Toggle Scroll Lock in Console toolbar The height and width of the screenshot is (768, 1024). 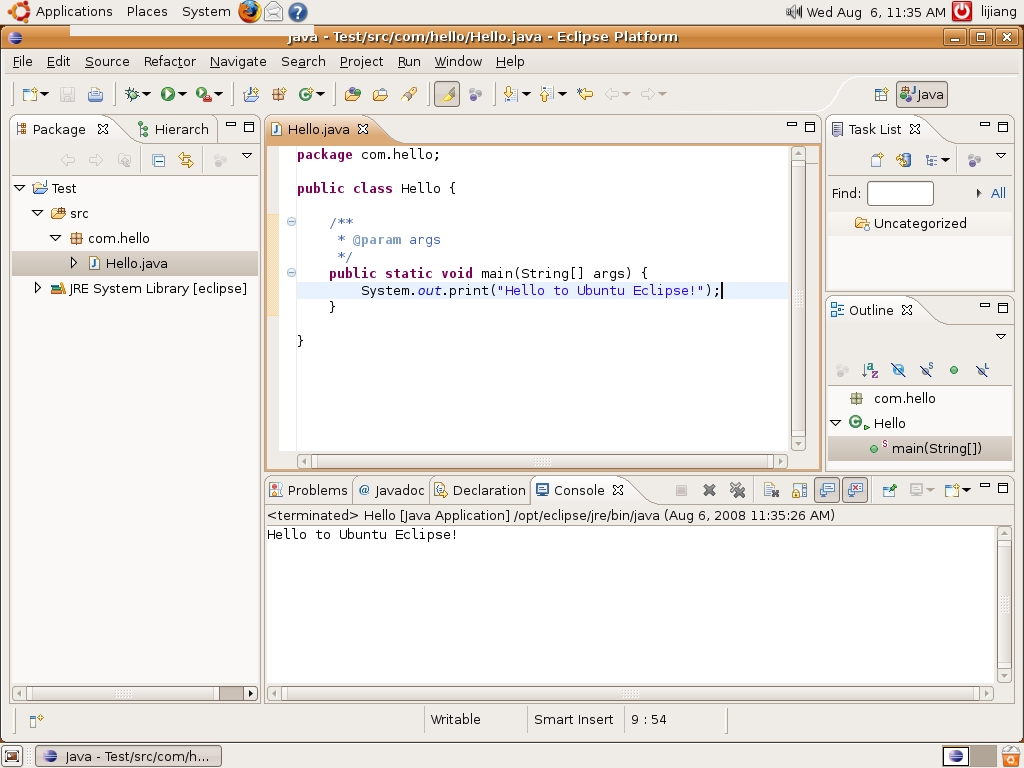pyautogui.click(x=799, y=490)
